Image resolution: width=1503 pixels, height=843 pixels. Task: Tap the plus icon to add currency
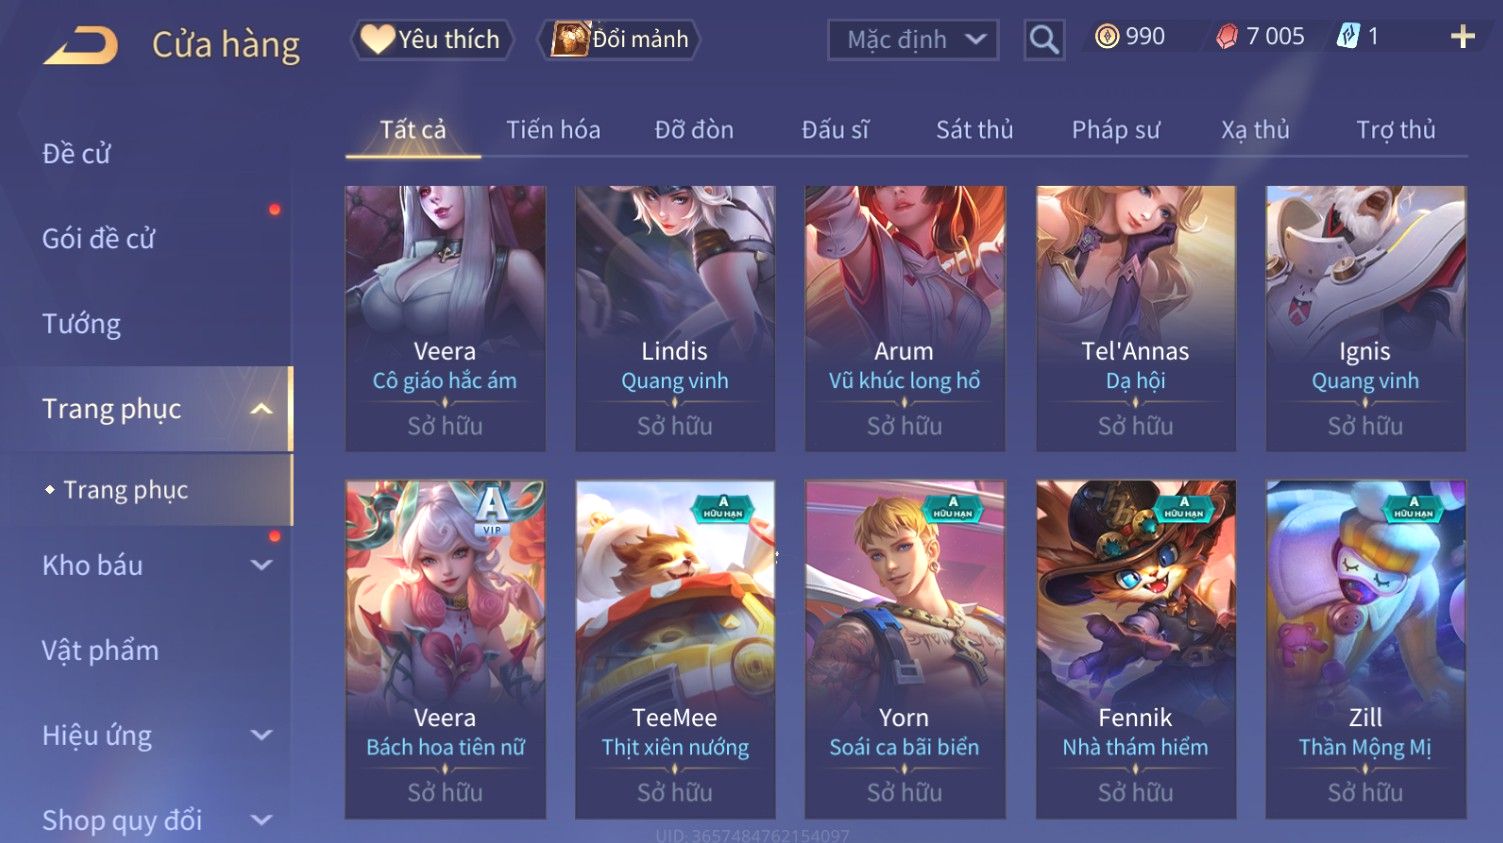(x=1462, y=37)
